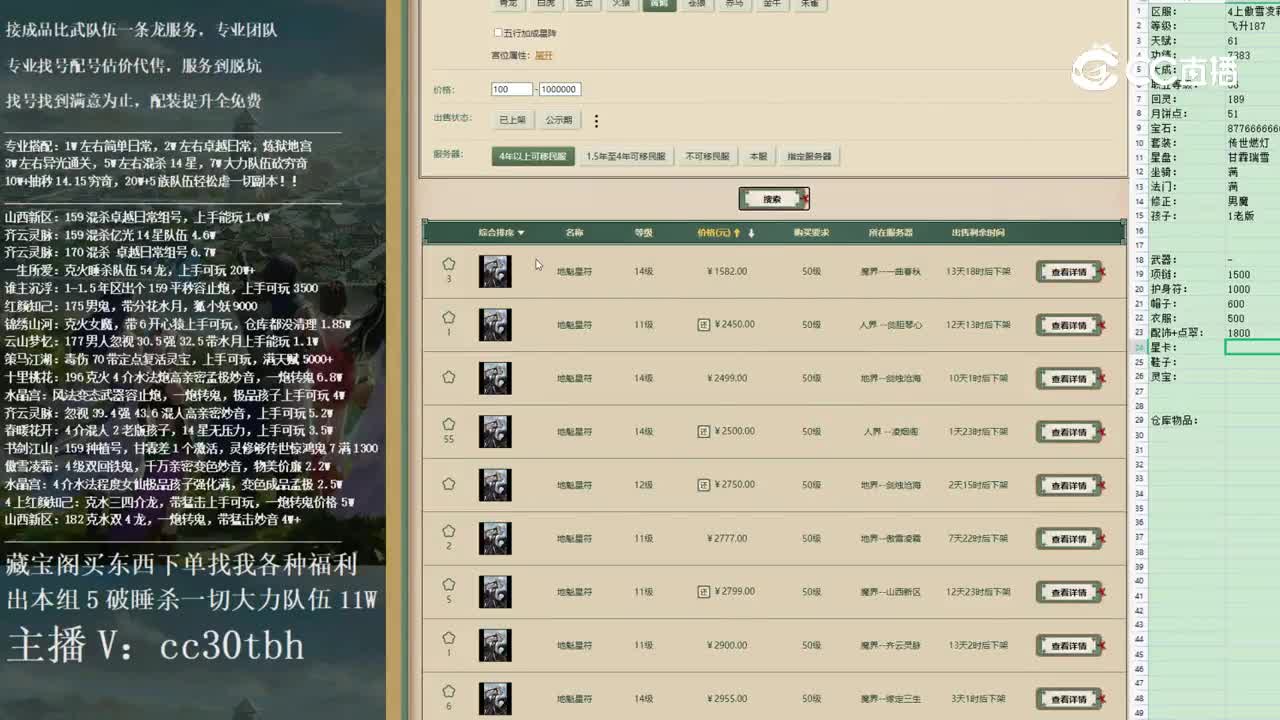
Task: Click the bargain icon beside ¥2450.00
Action: pyautogui.click(x=704, y=325)
